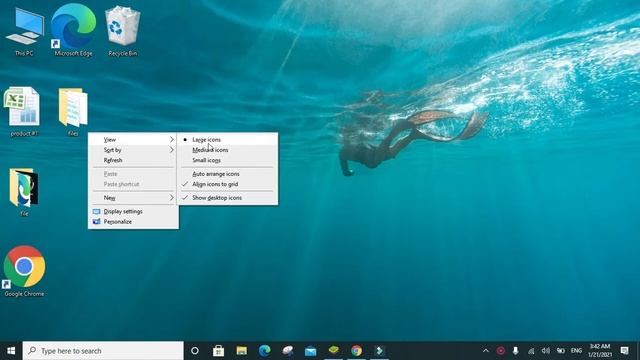Open File Explorer from the taskbar
Screen dimensions: 640x360
242,351
